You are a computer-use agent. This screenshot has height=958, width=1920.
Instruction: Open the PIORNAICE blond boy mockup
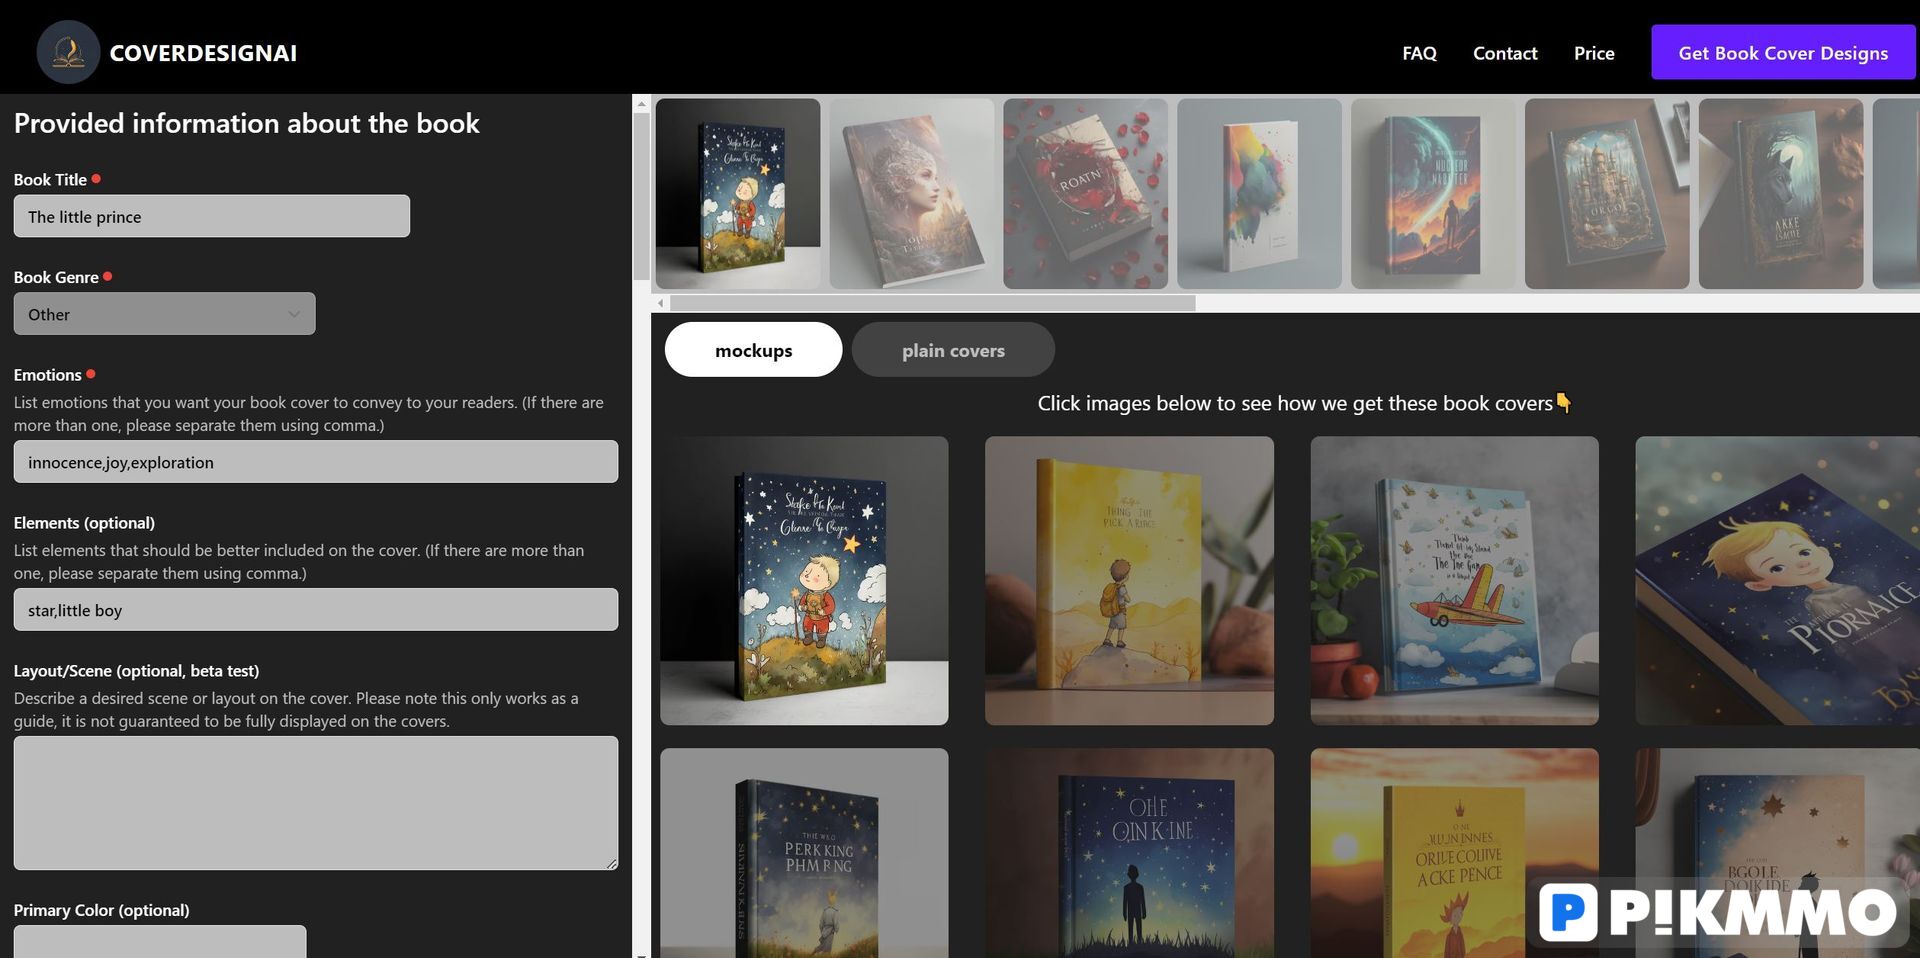(x=1778, y=581)
